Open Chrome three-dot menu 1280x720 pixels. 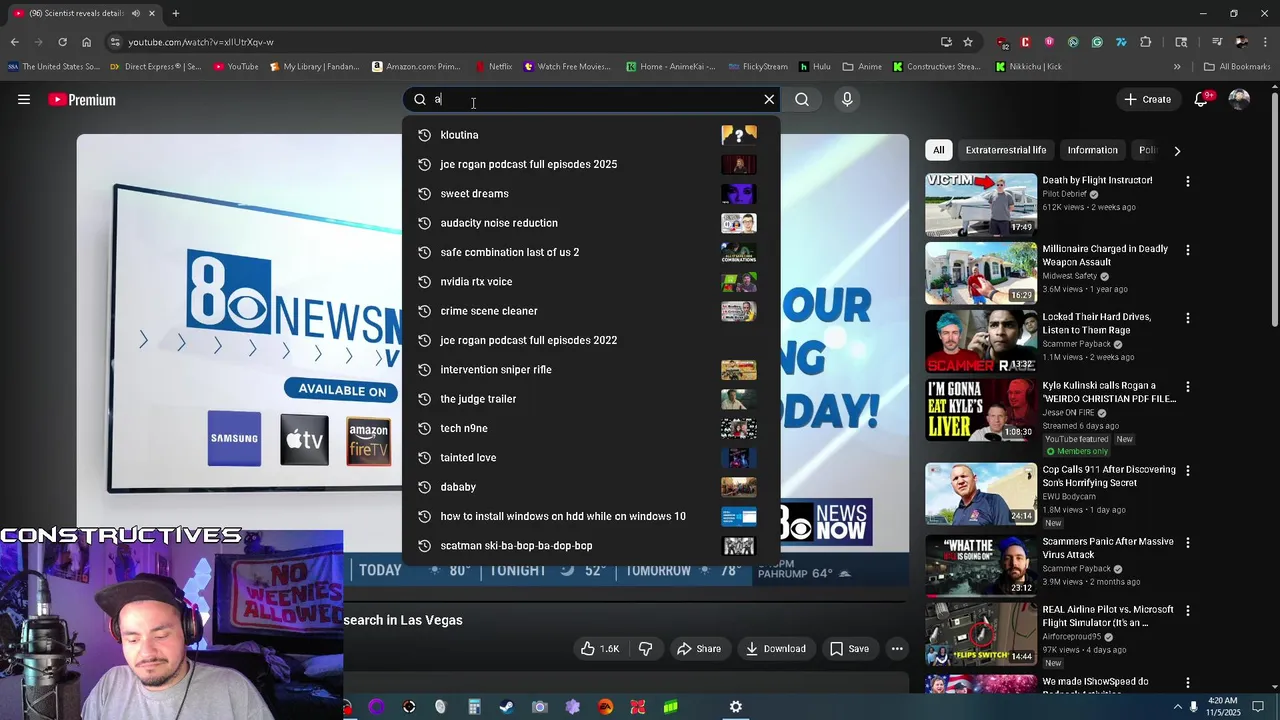click(1265, 42)
